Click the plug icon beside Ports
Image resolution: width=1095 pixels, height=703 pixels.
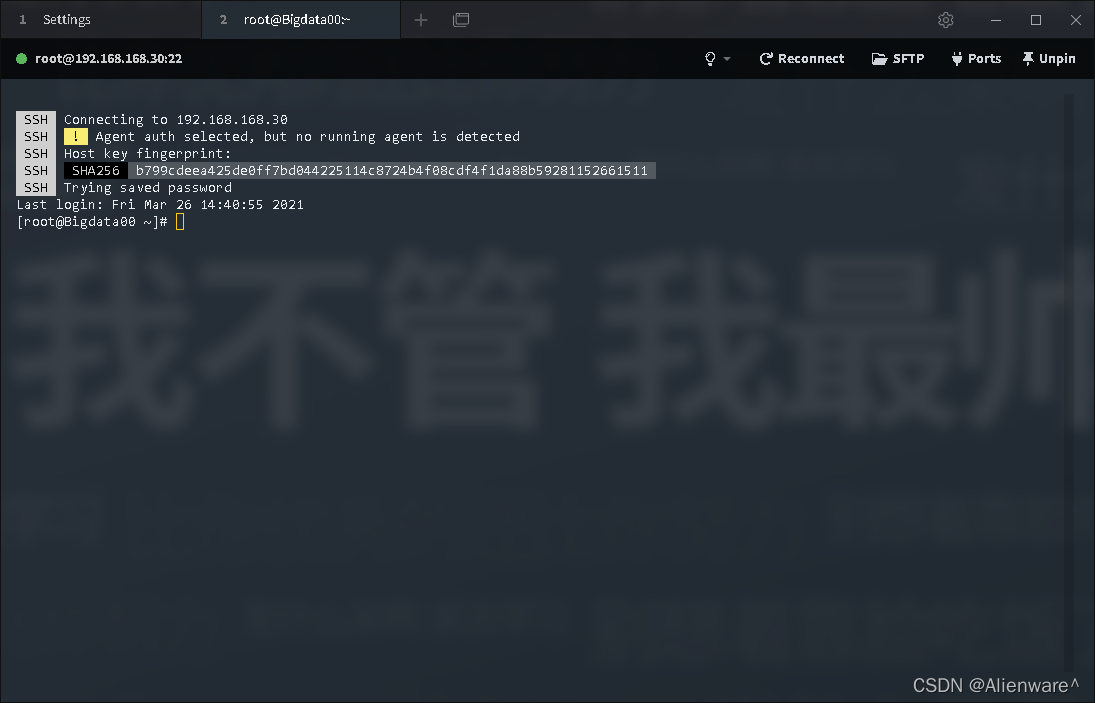point(956,58)
